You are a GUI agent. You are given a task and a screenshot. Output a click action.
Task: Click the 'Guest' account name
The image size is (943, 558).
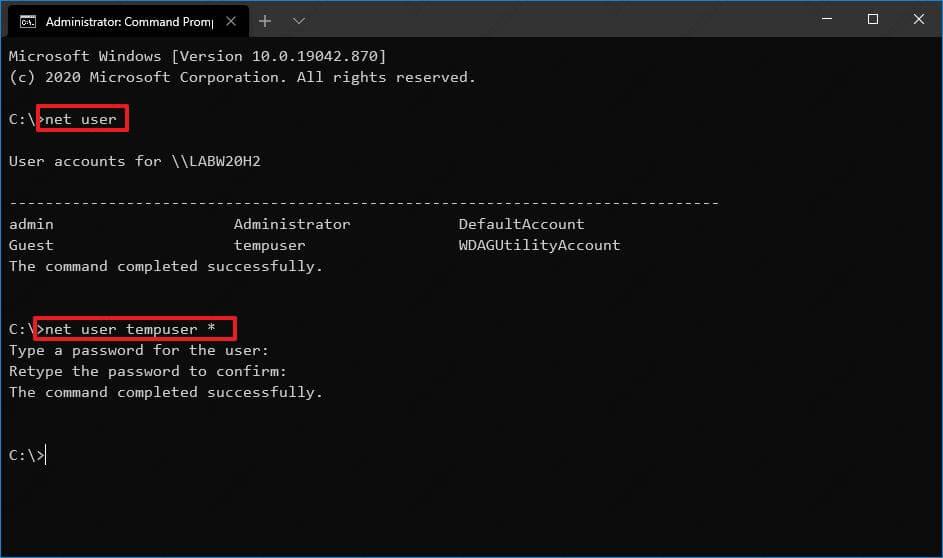click(x=31, y=245)
